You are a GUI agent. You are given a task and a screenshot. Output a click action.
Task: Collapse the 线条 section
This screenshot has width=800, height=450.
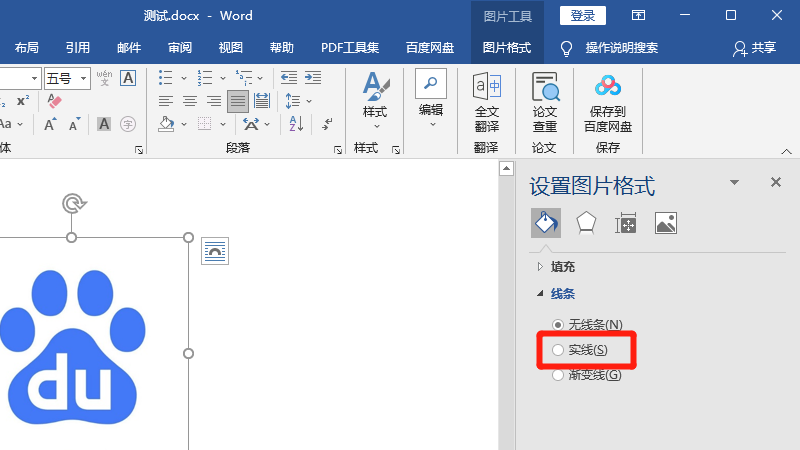tap(540, 293)
